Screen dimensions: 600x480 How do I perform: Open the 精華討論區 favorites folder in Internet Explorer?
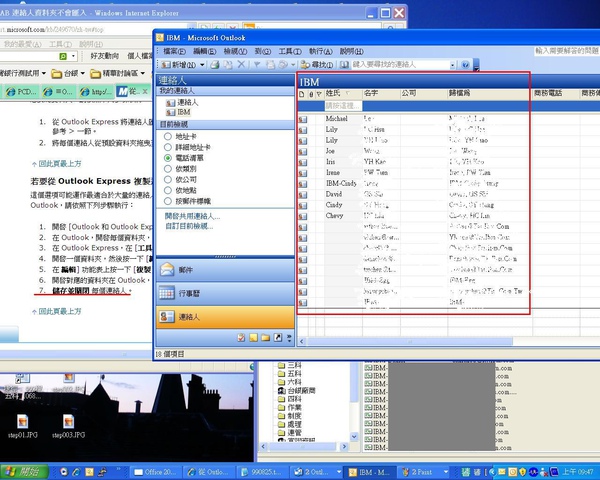coord(117,73)
